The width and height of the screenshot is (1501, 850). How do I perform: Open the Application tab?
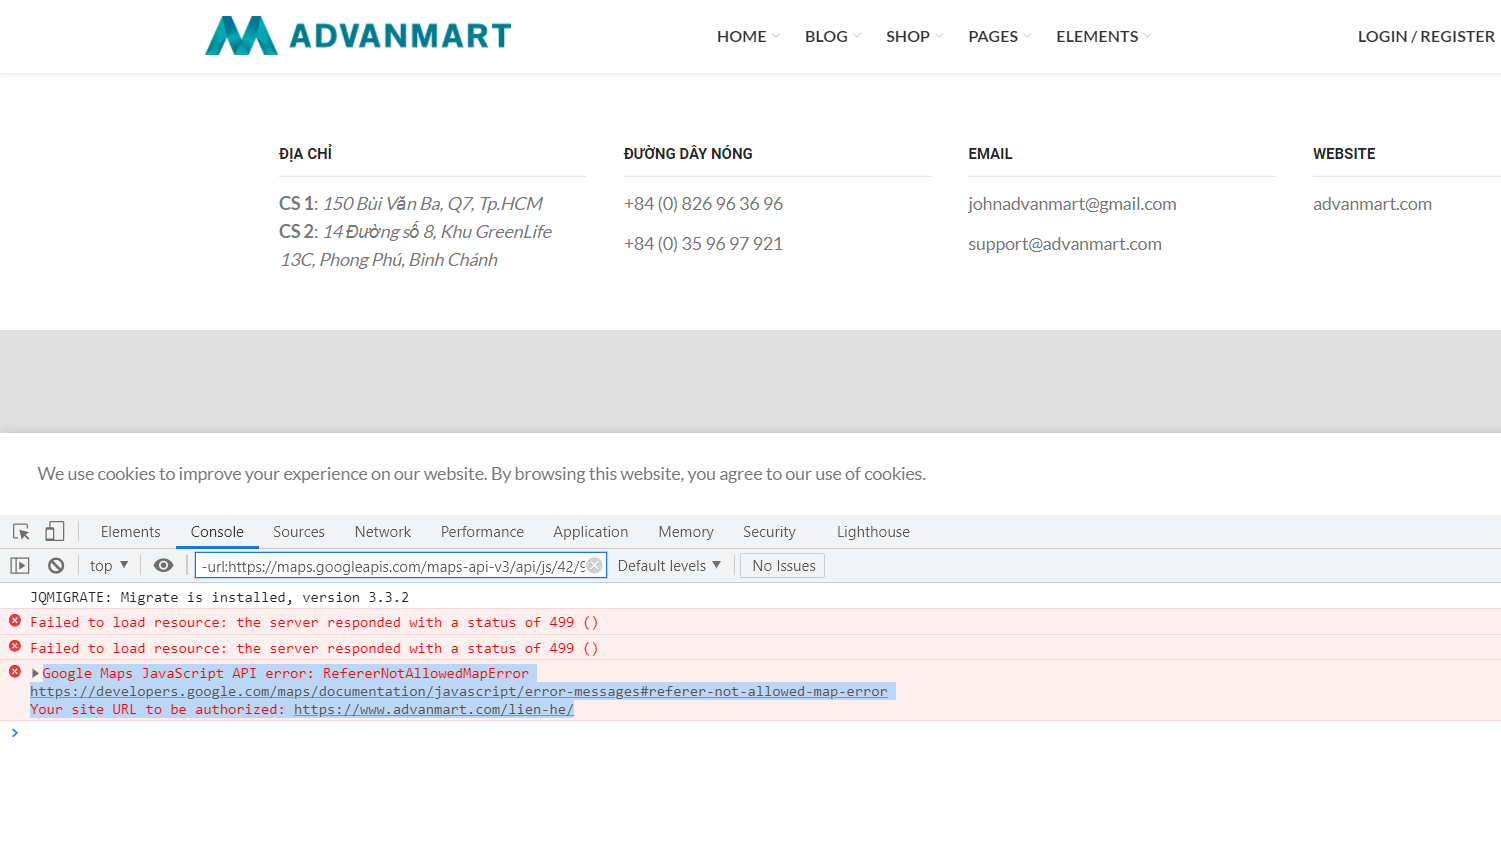[x=591, y=532]
